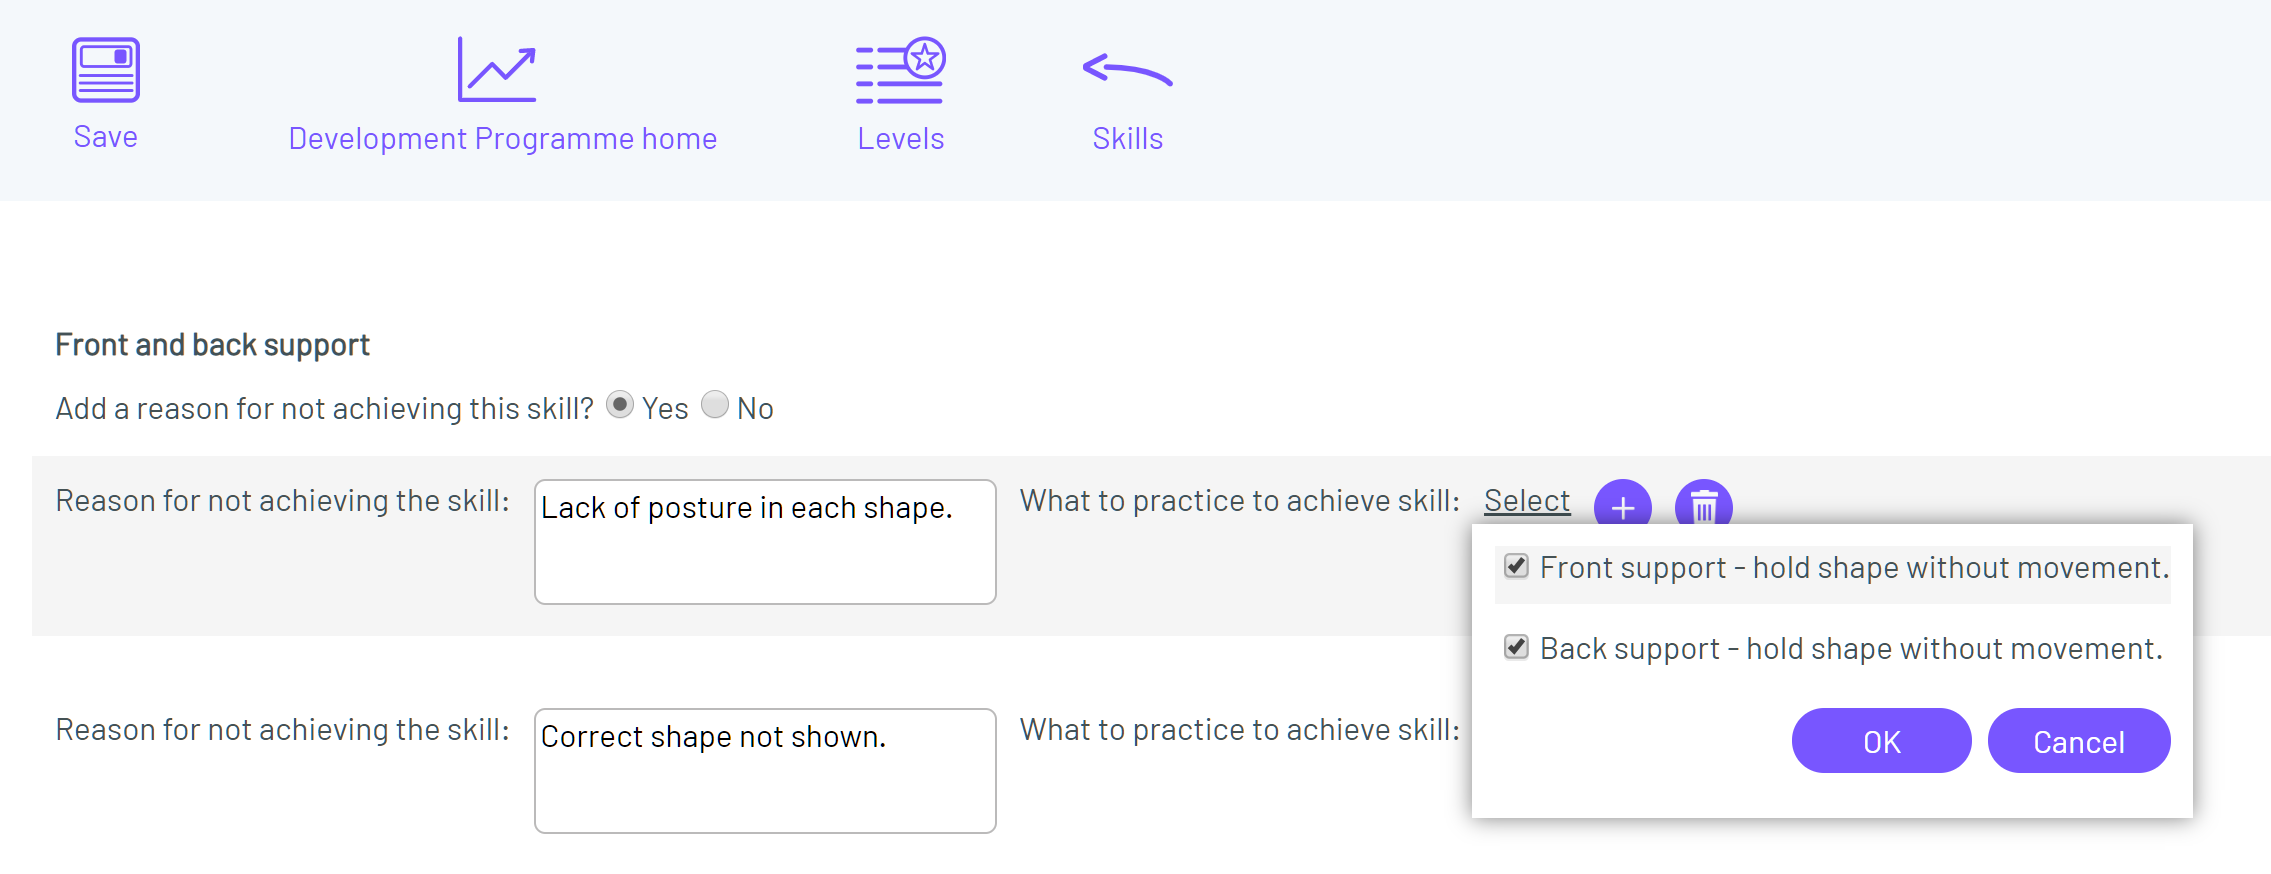Select the Yes radio button

620,405
